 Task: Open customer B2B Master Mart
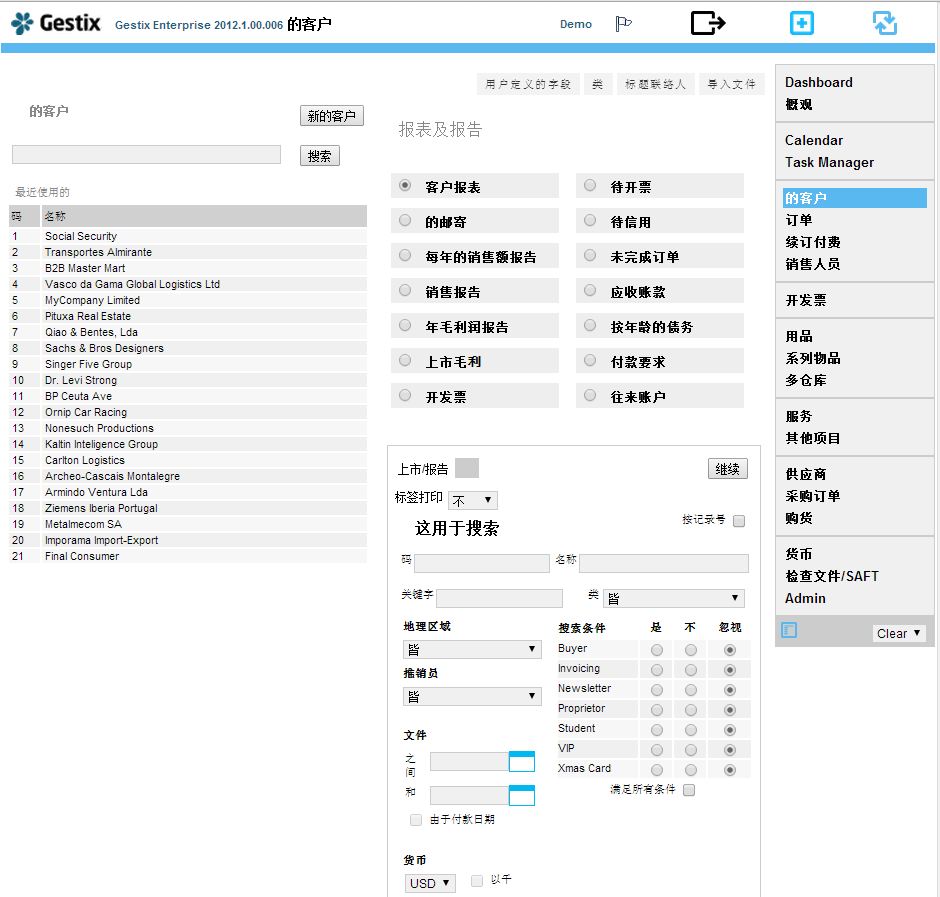point(85,268)
